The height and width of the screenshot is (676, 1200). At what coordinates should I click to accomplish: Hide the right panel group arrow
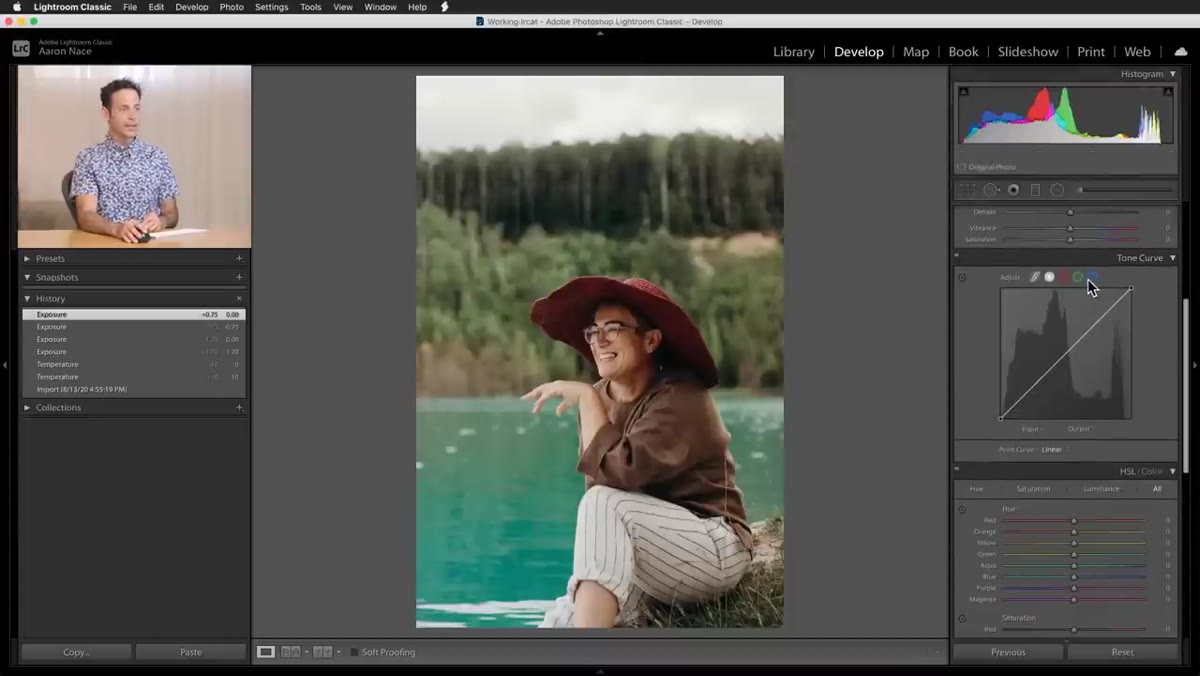click(x=1195, y=365)
